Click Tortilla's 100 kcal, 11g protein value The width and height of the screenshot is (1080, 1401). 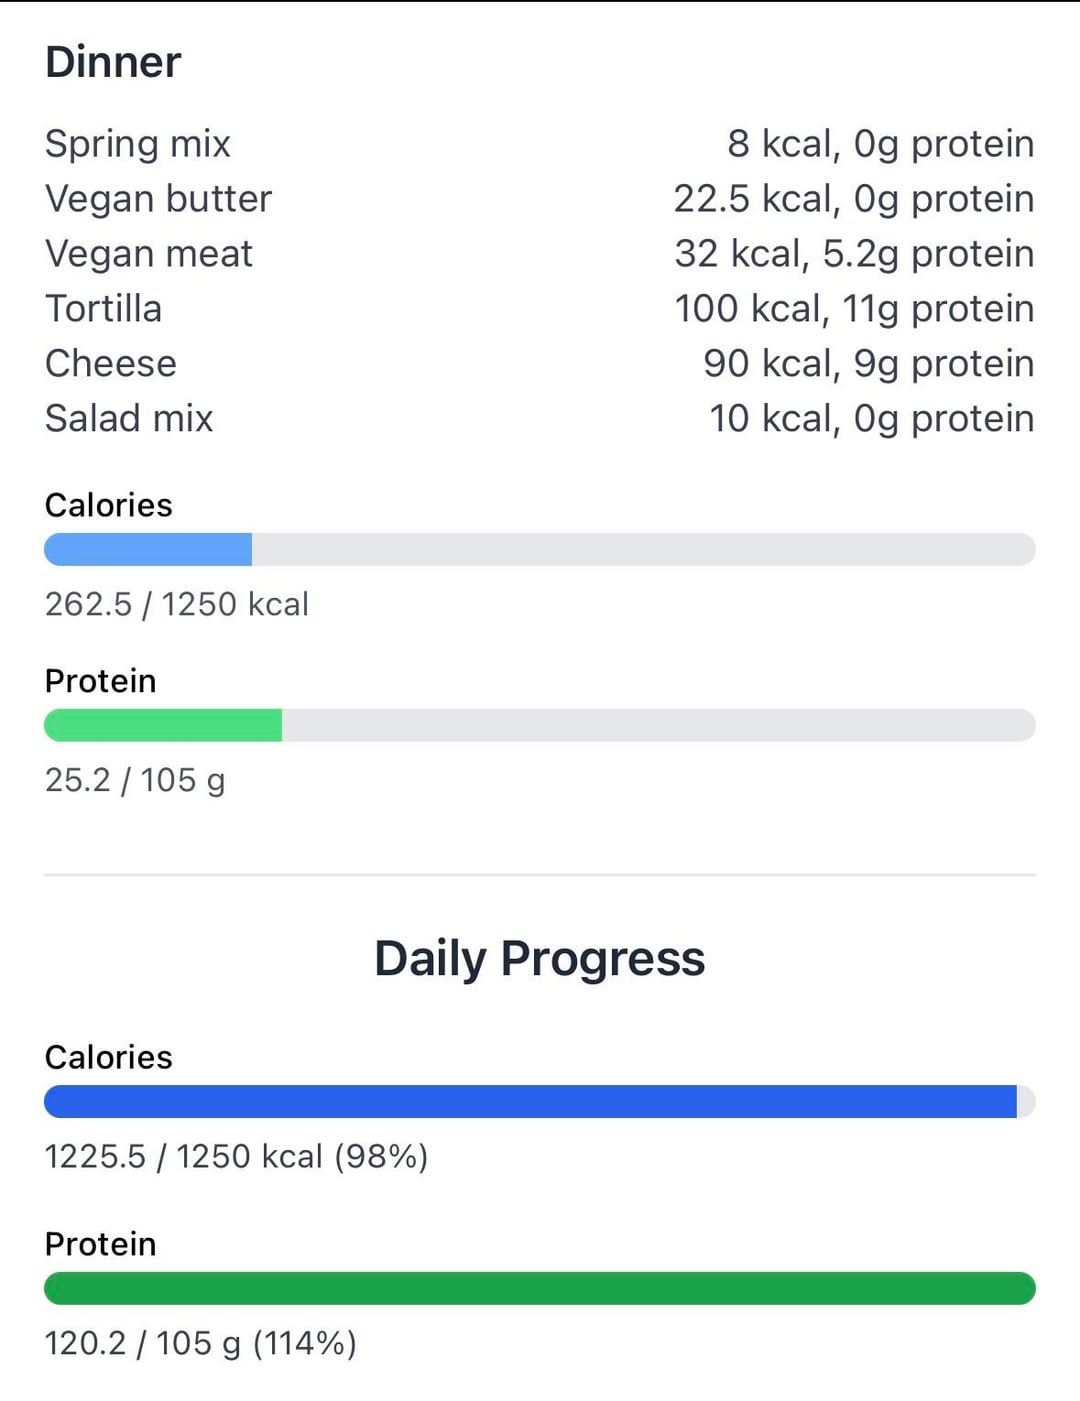pyautogui.click(x=854, y=309)
